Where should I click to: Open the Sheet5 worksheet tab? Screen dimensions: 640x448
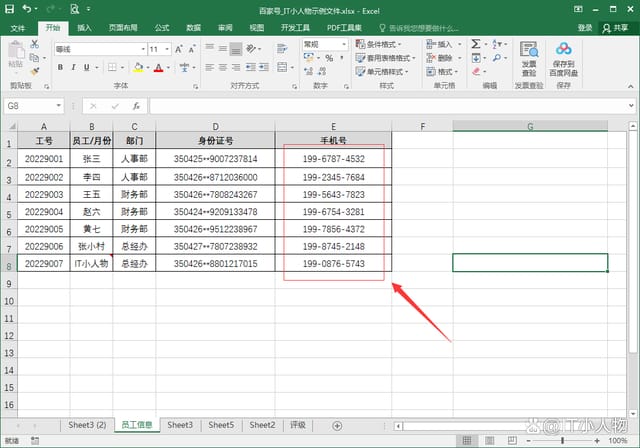(221, 425)
